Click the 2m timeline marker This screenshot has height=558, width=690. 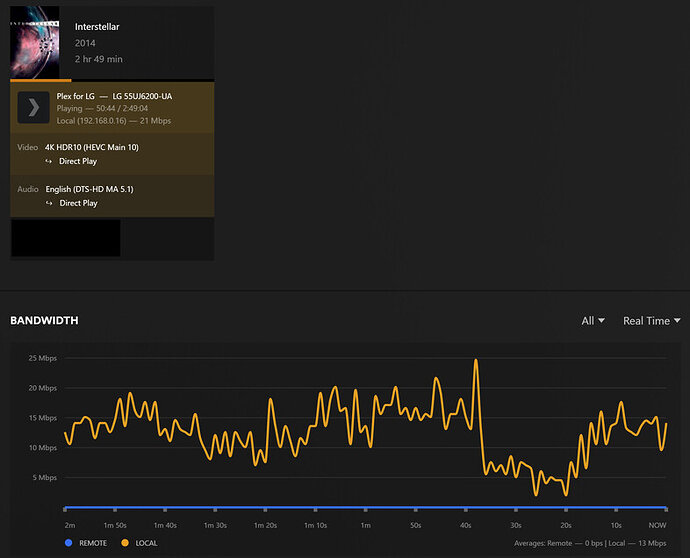tap(70, 525)
